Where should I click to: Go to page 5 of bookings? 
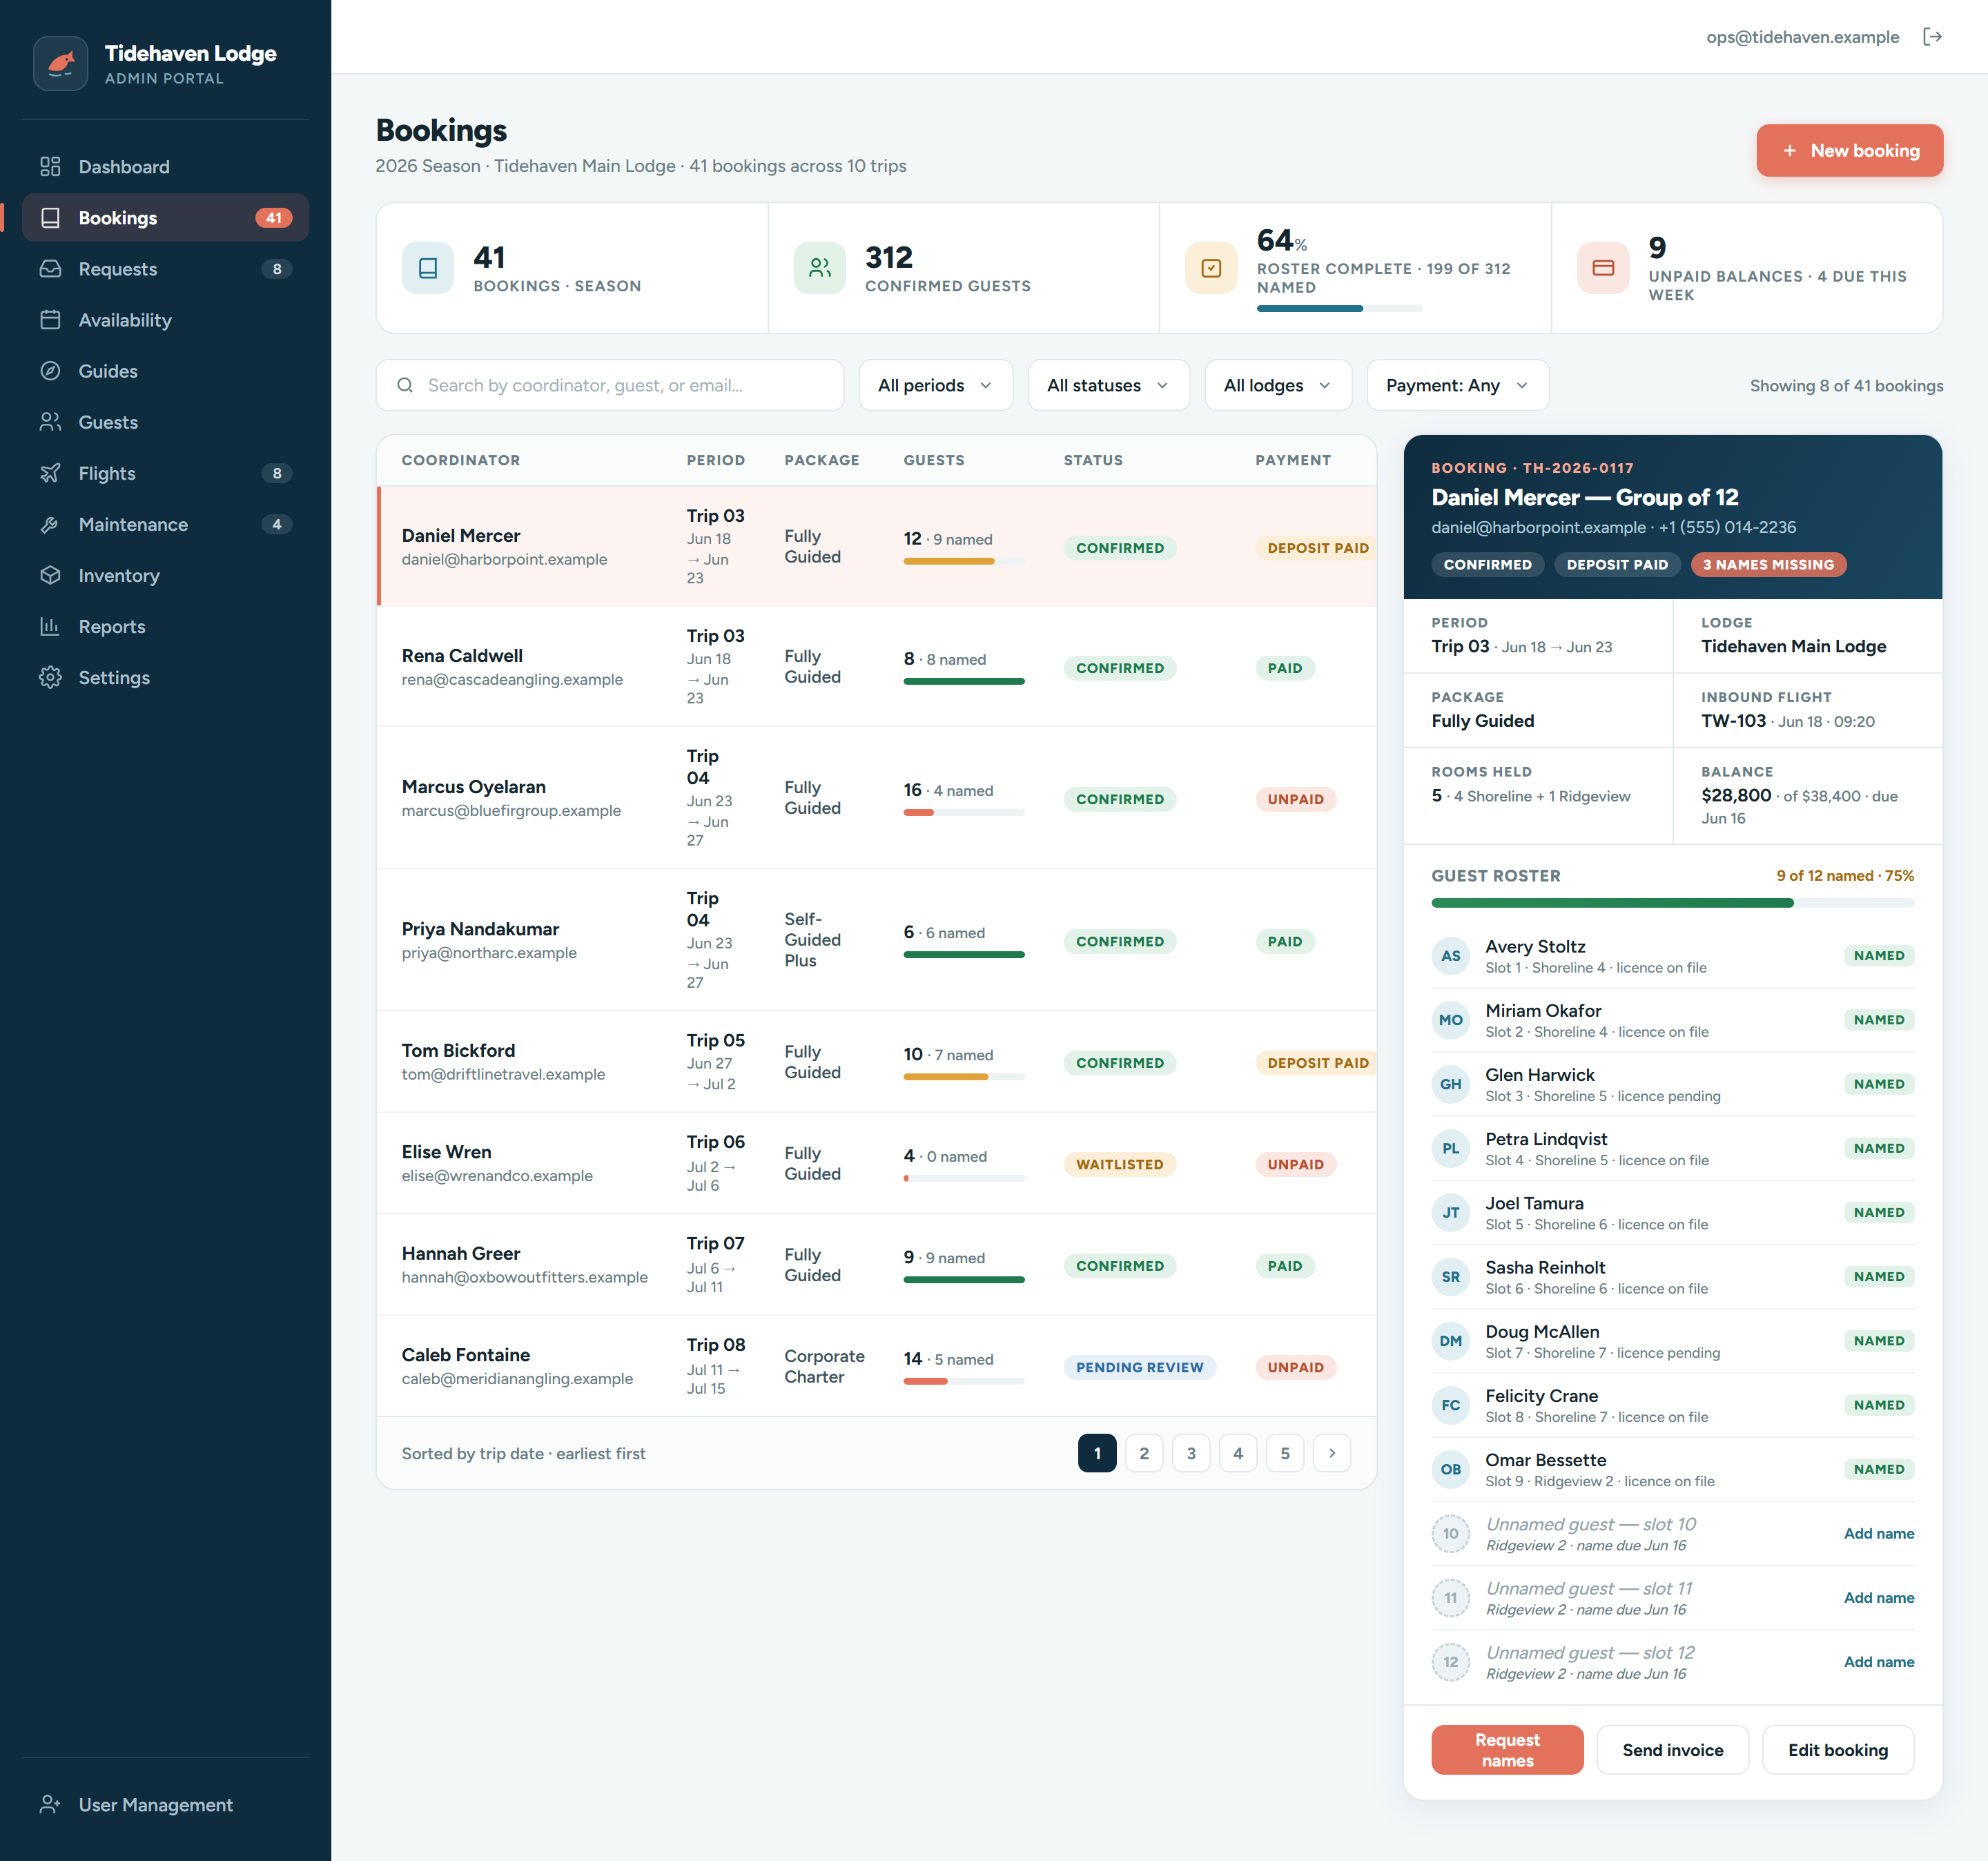click(x=1284, y=1452)
